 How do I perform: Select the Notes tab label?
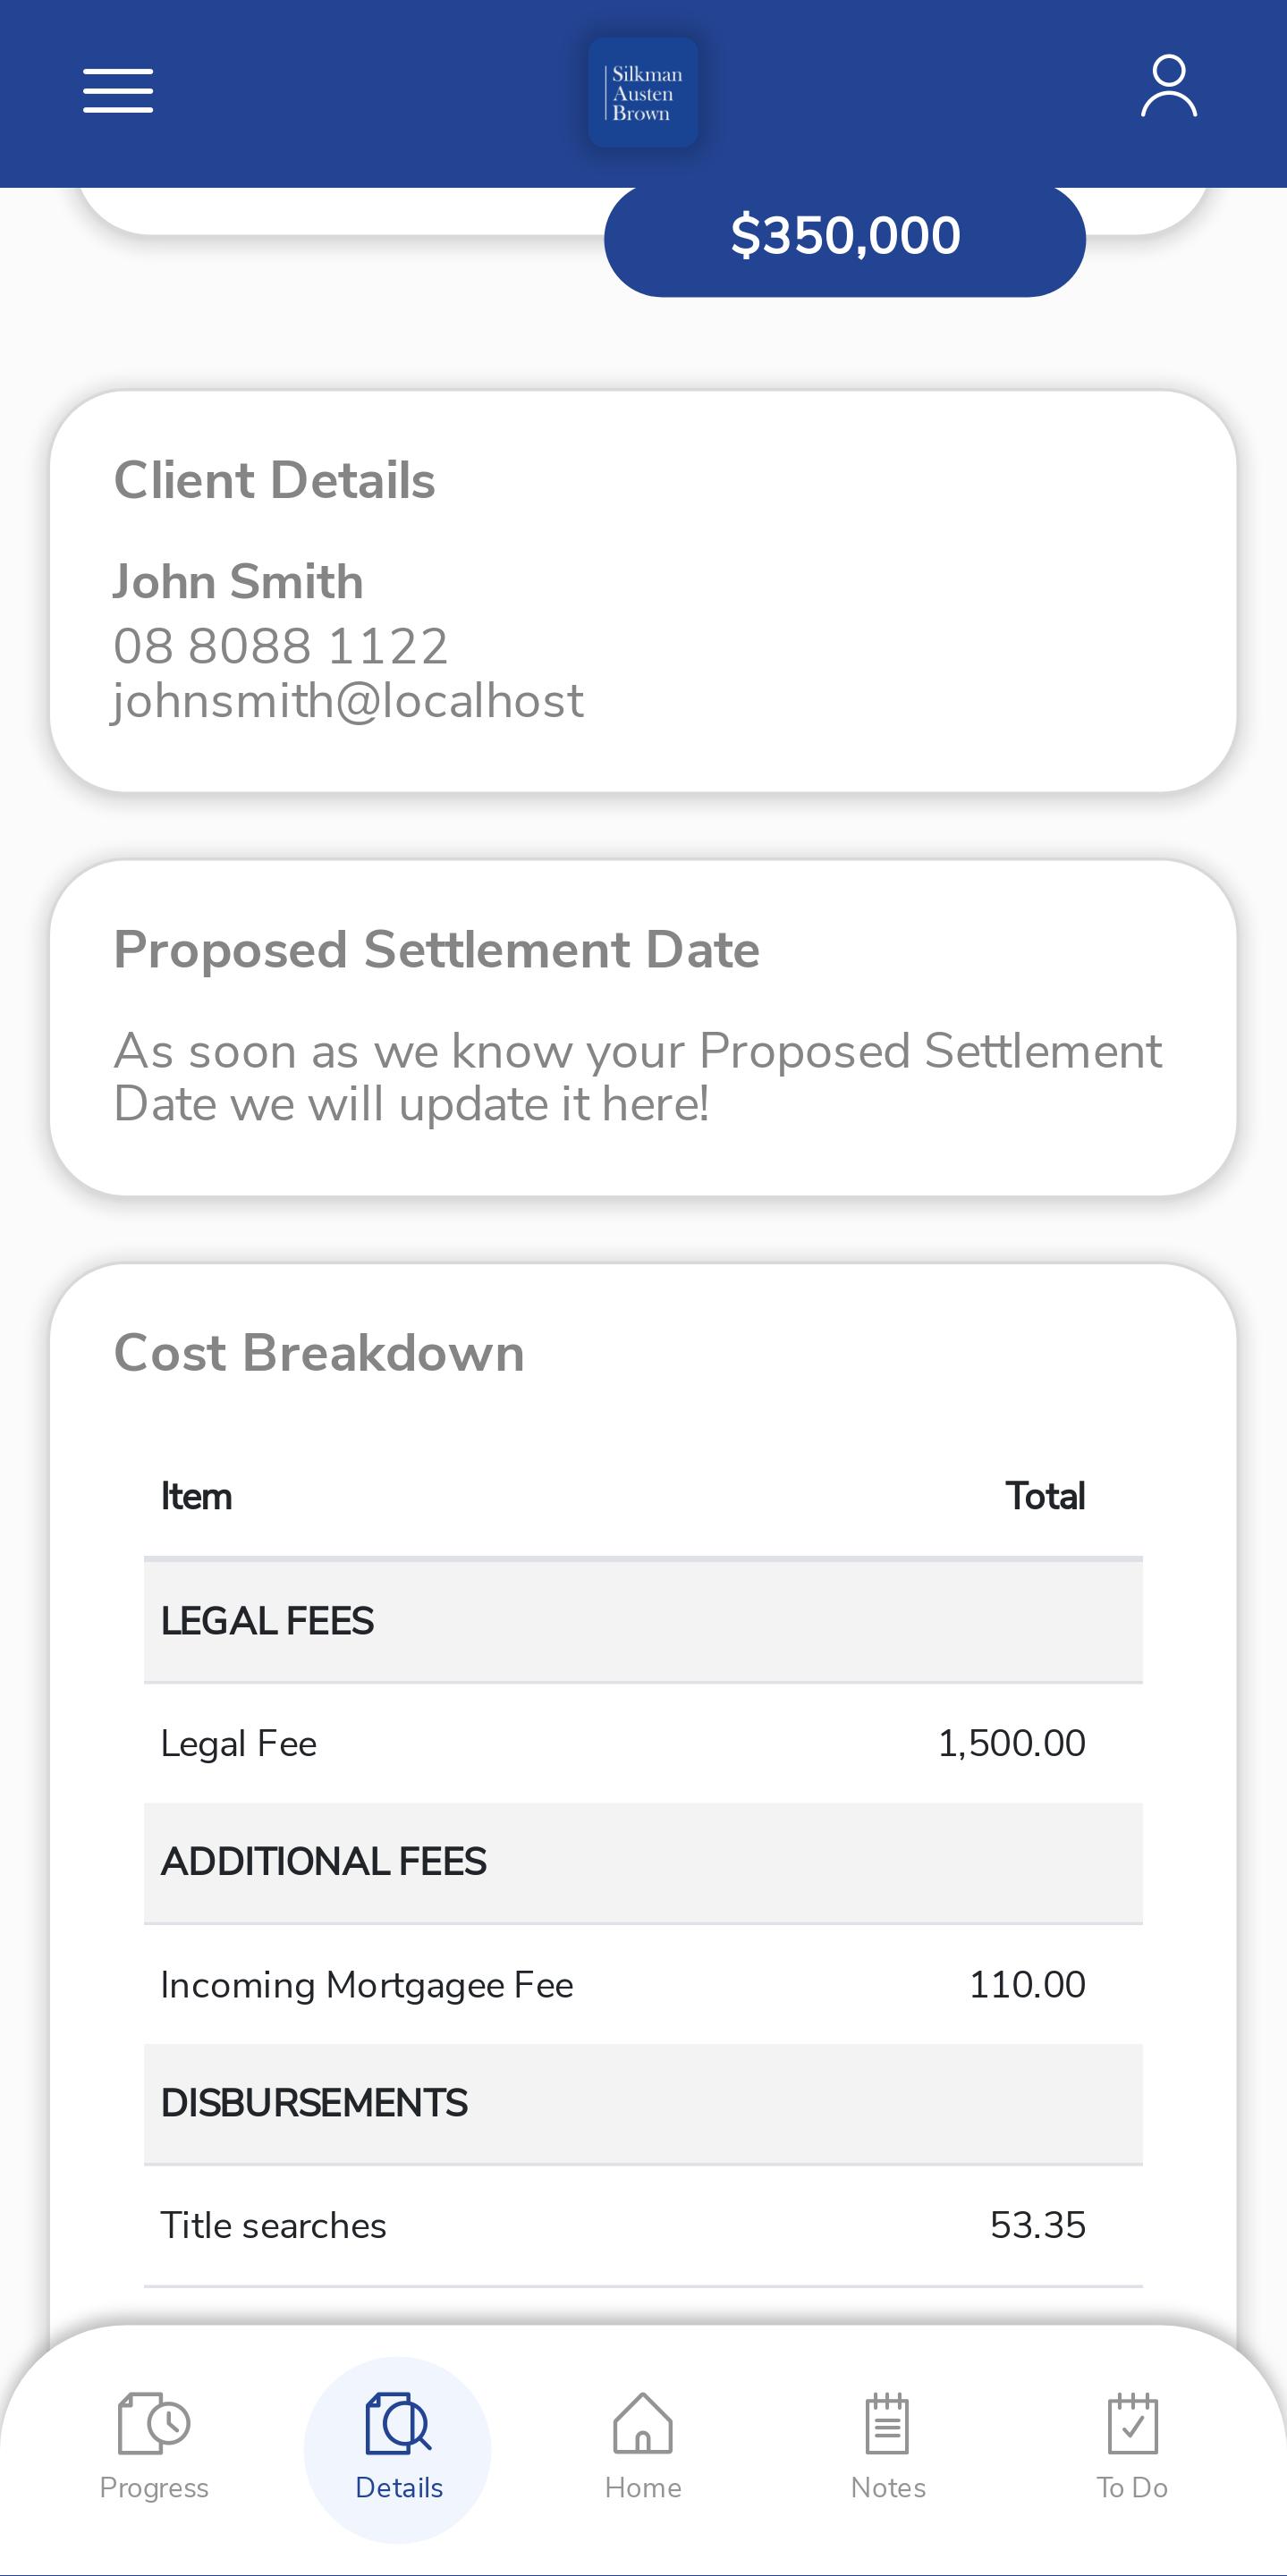(888, 2488)
